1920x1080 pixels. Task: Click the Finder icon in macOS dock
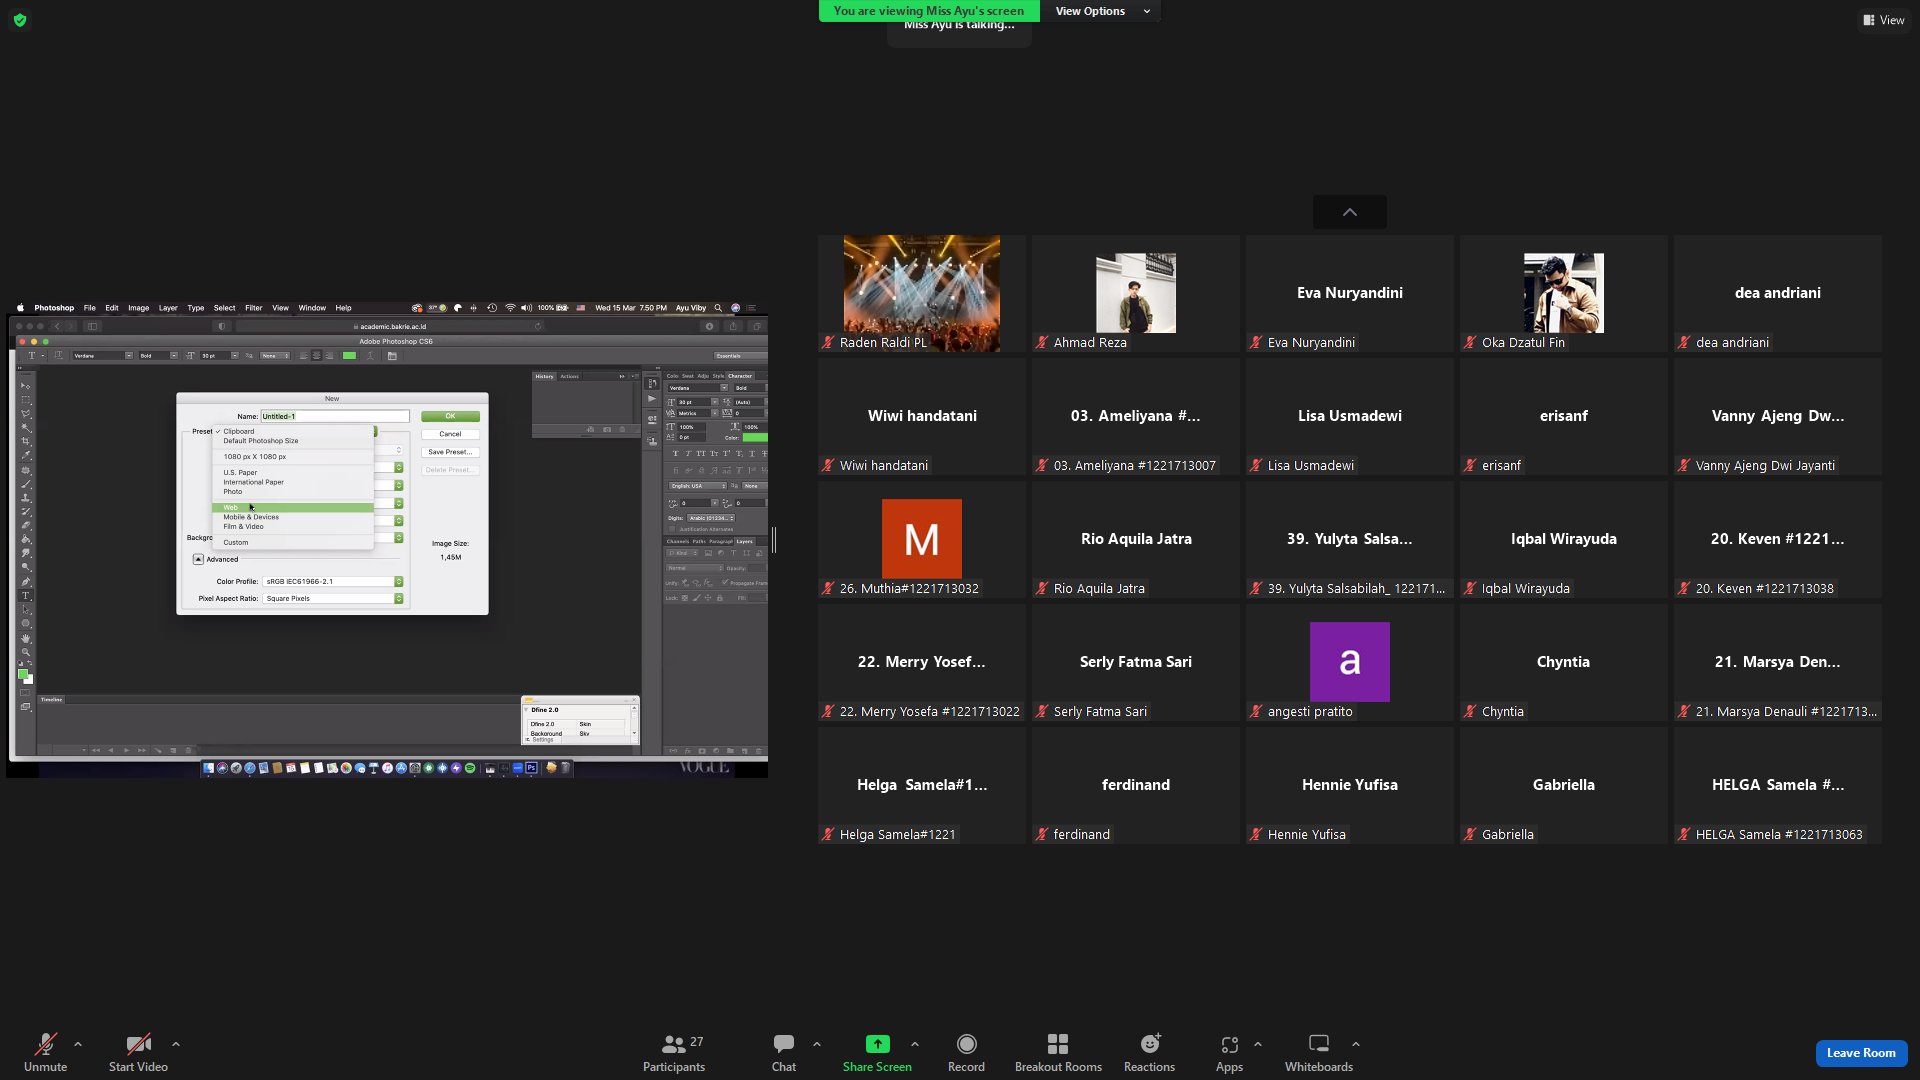click(208, 768)
